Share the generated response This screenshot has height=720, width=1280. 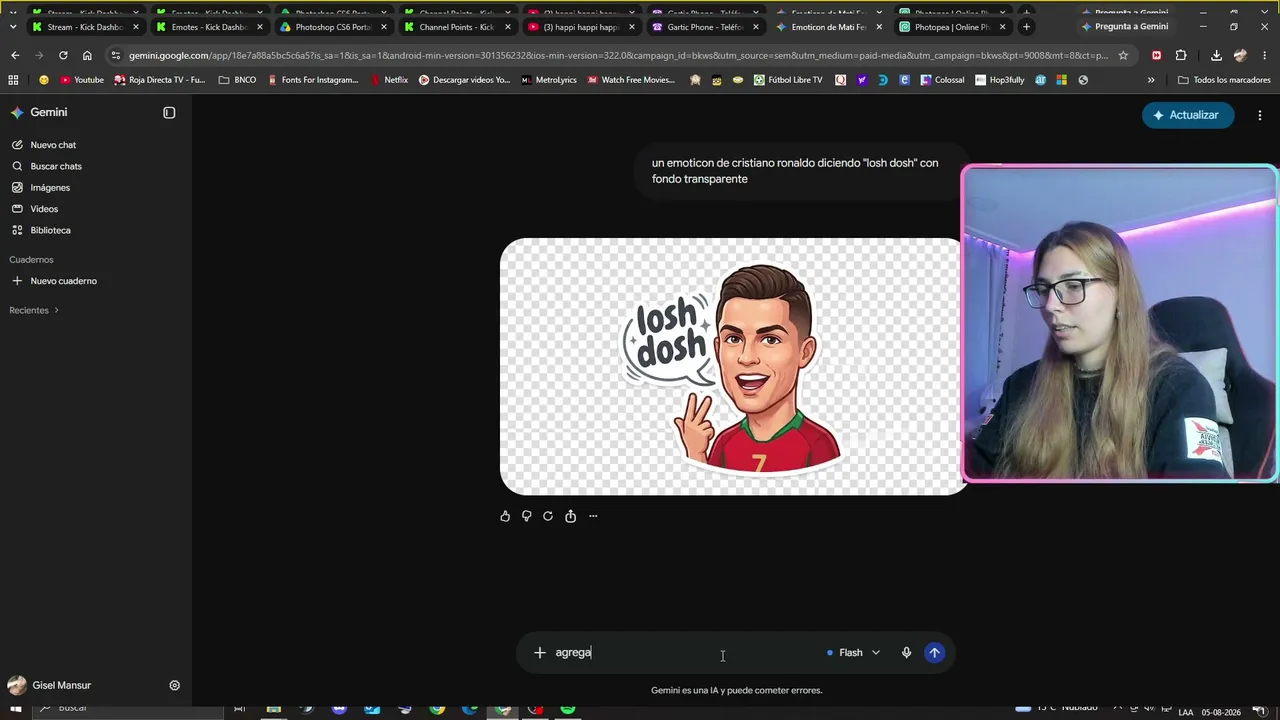click(x=570, y=516)
